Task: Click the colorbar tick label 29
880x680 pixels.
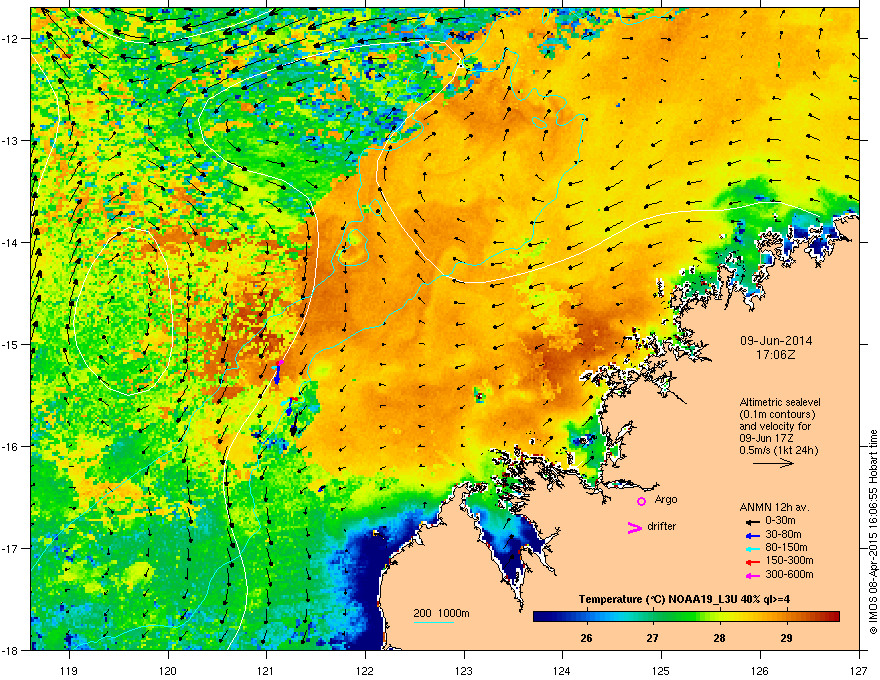Action: click(x=786, y=638)
